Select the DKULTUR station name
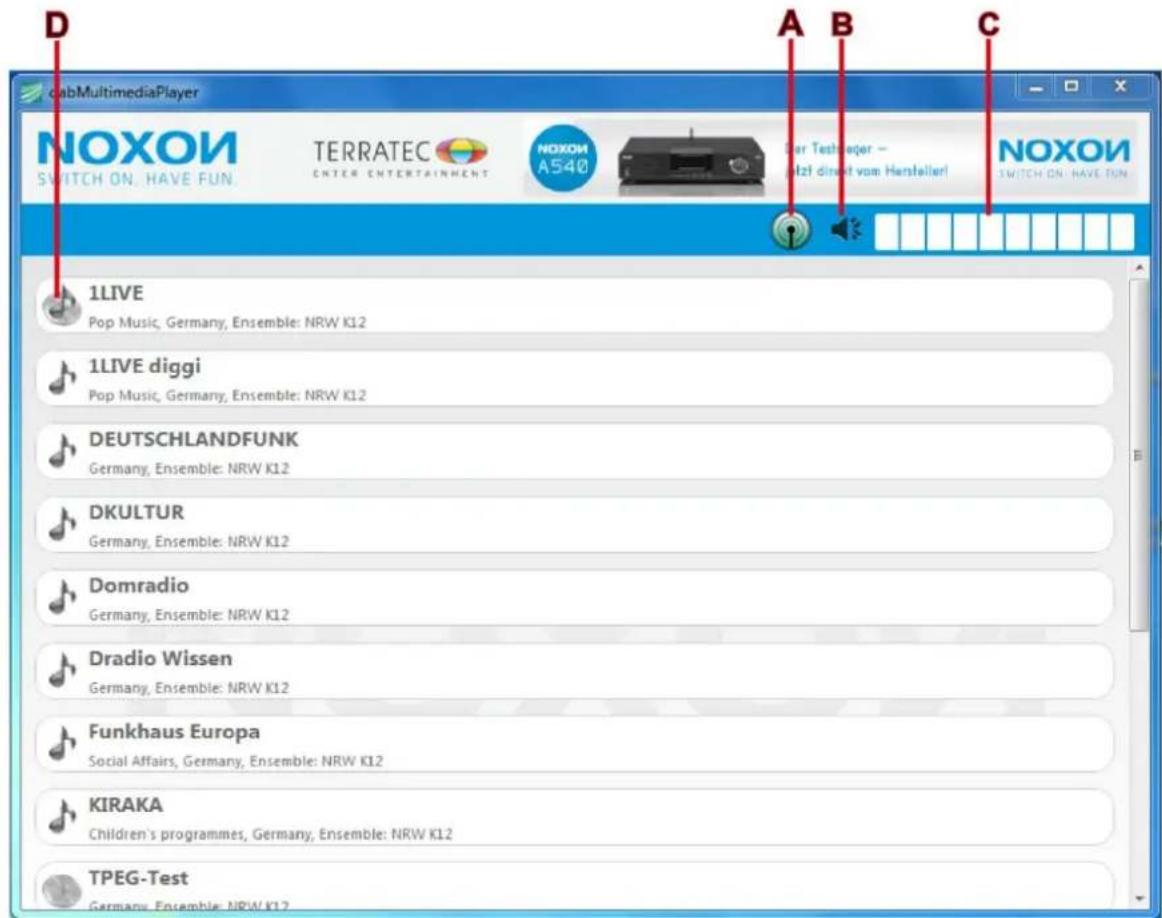Viewport: 1162px width, 918px height. pos(136,513)
